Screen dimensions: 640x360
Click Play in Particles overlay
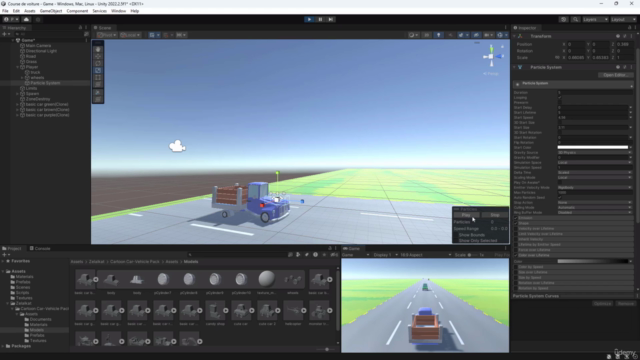point(466,215)
